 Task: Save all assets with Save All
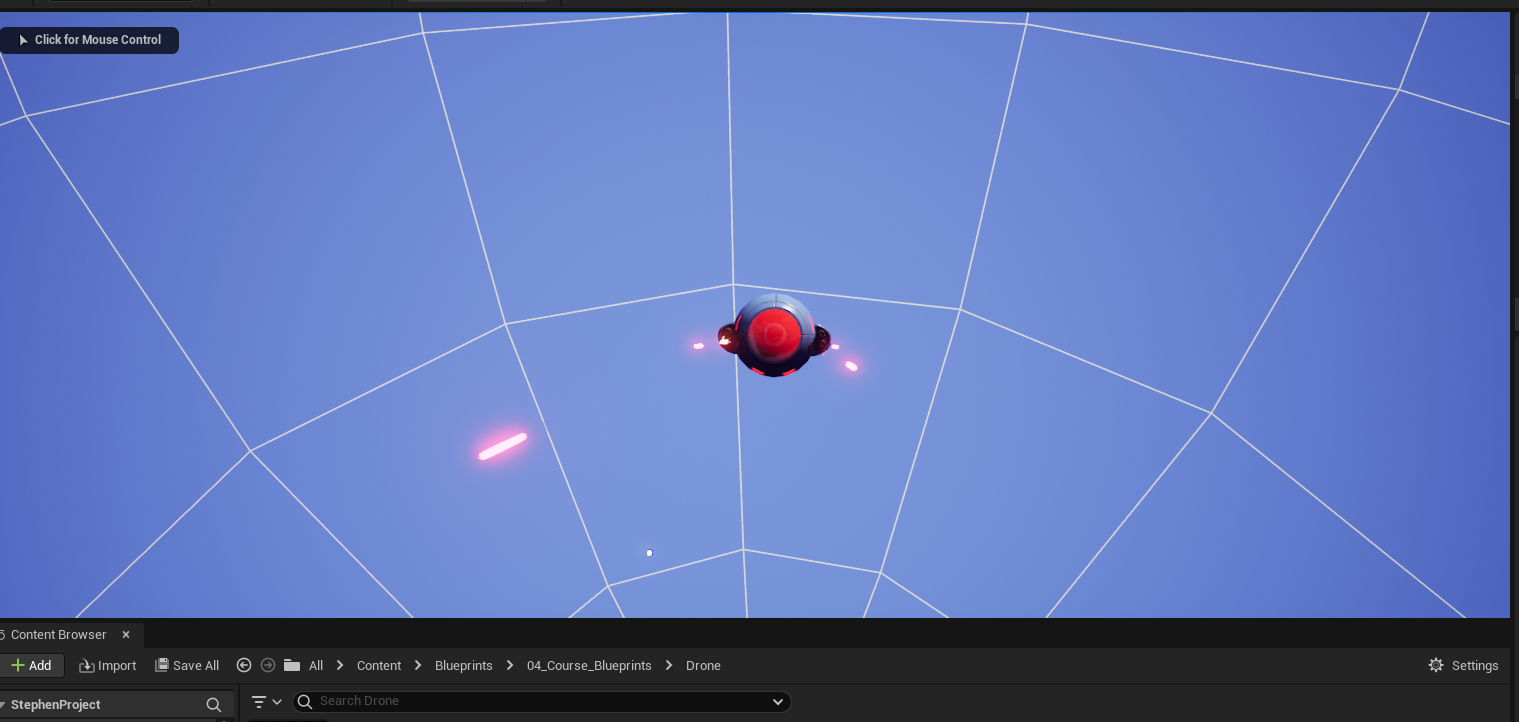coord(187,666)
